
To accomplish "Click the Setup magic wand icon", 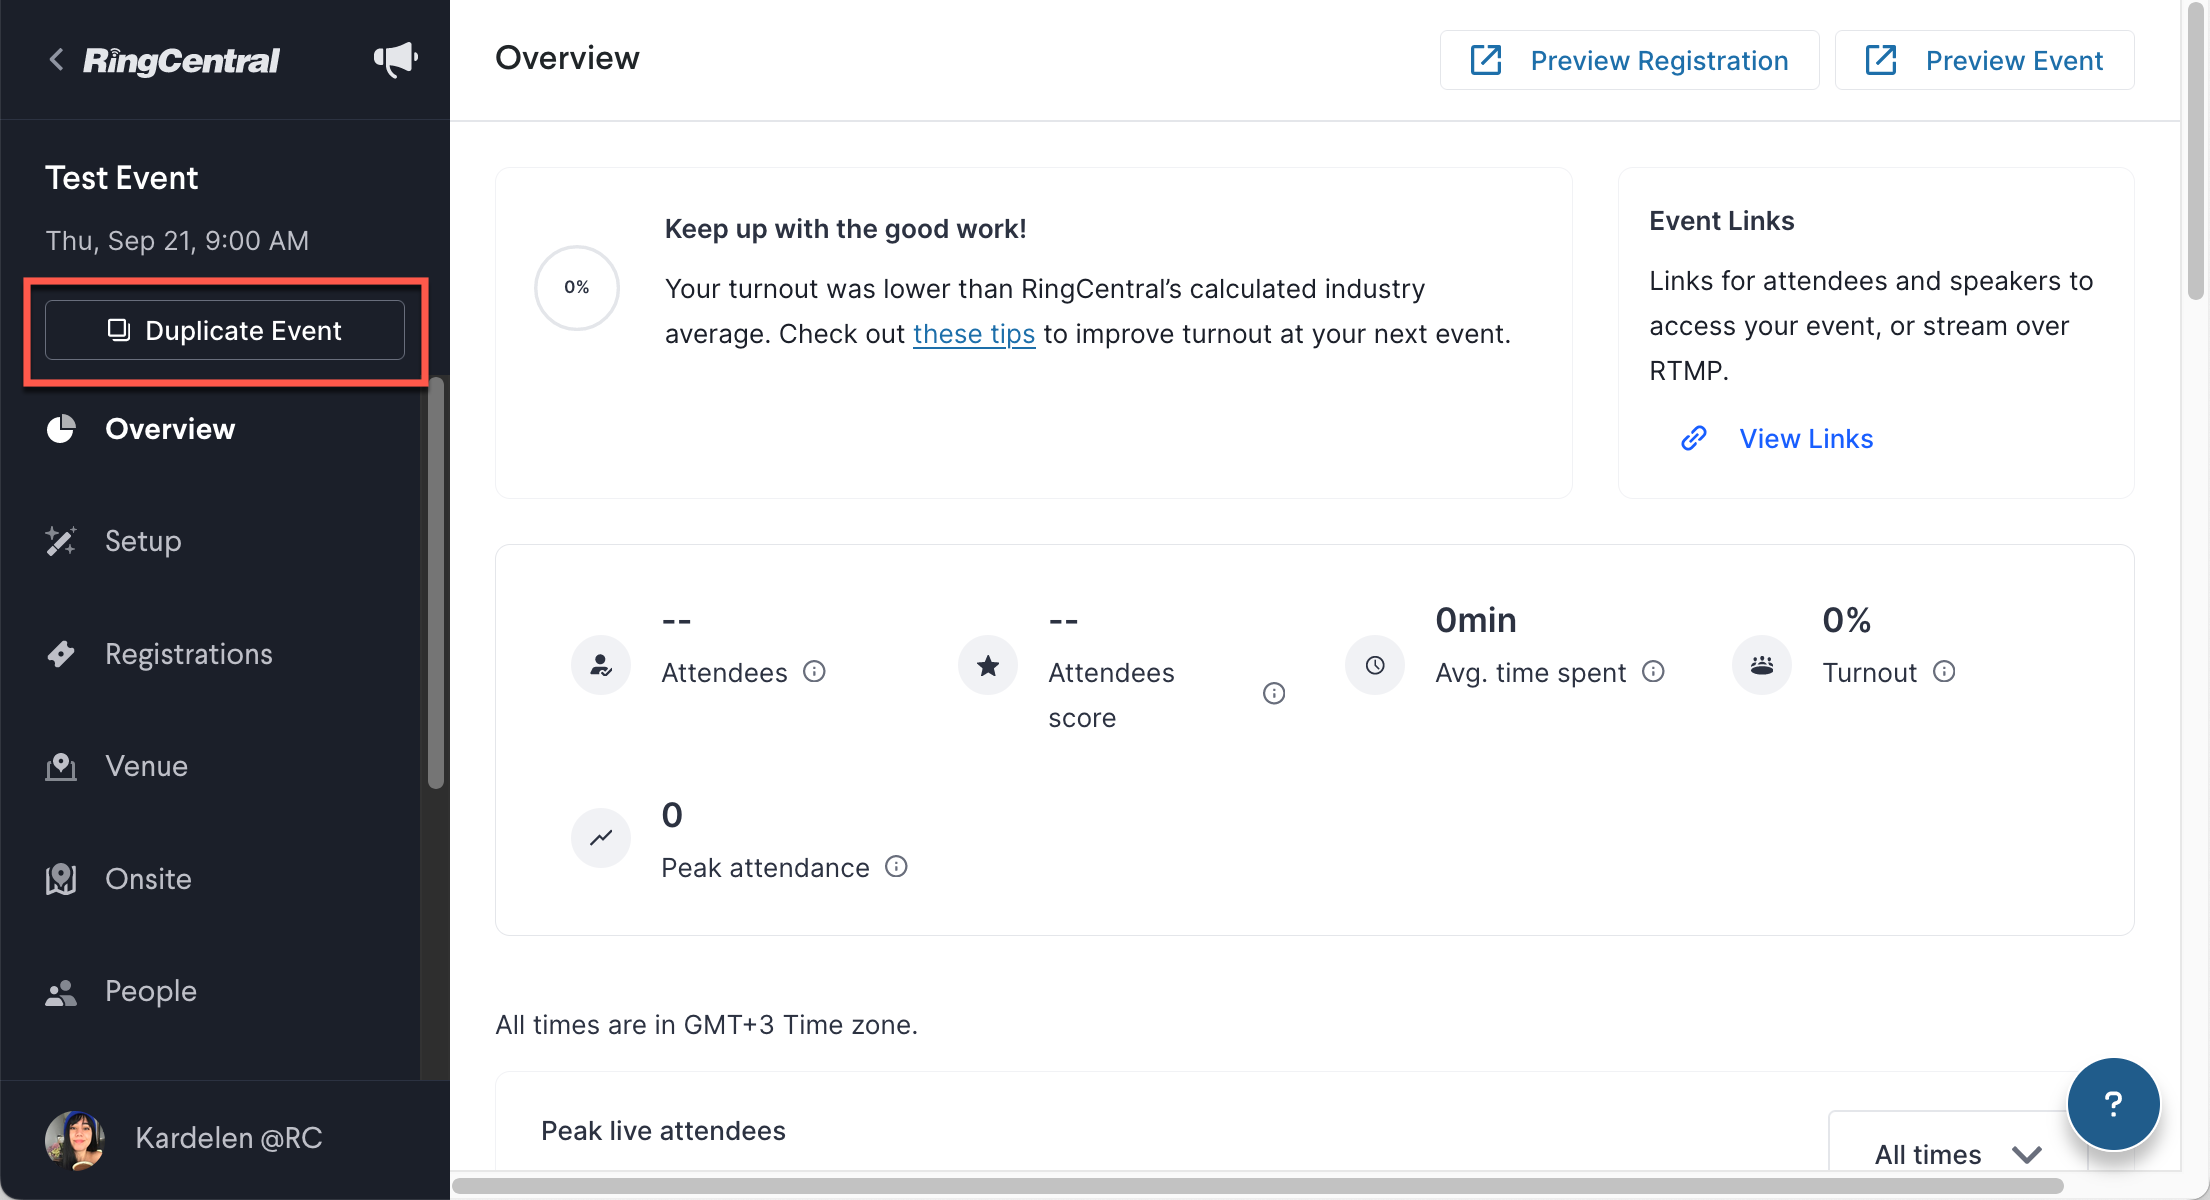I will [x=61, y=541].
